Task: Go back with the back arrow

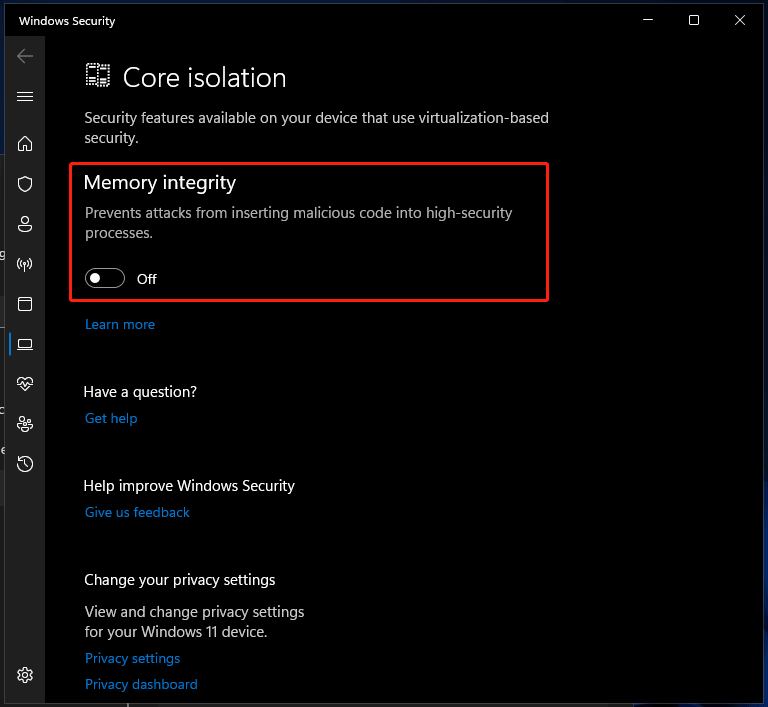Action: pos(25,56)
